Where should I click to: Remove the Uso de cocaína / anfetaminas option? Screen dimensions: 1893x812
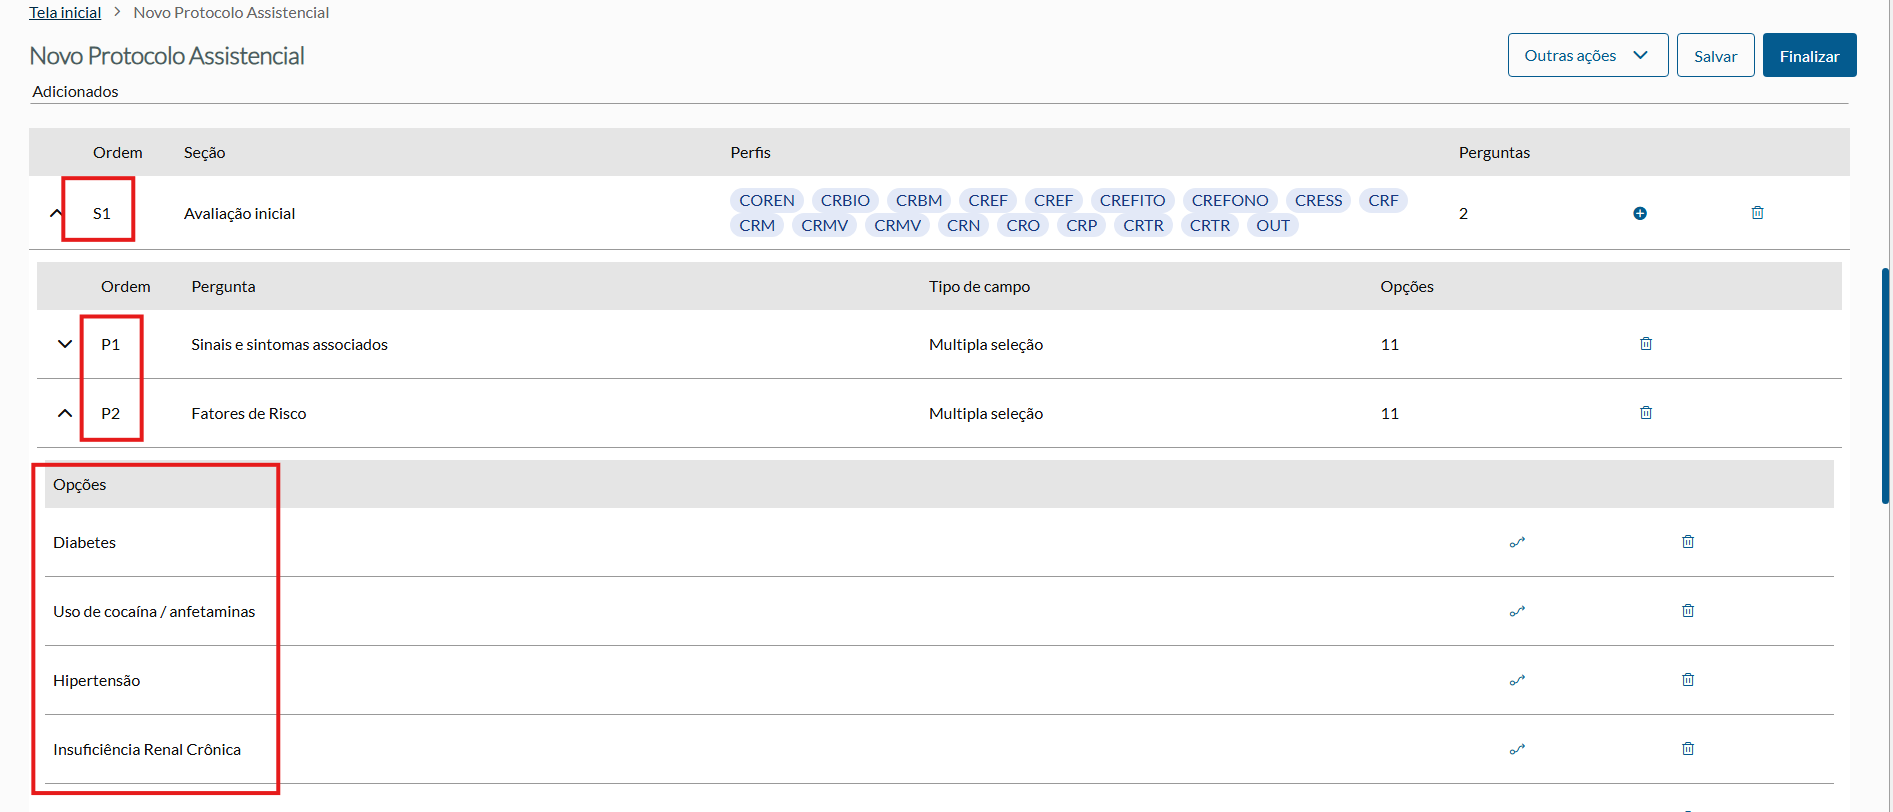pyautogui.click(x=1688, y=611)
